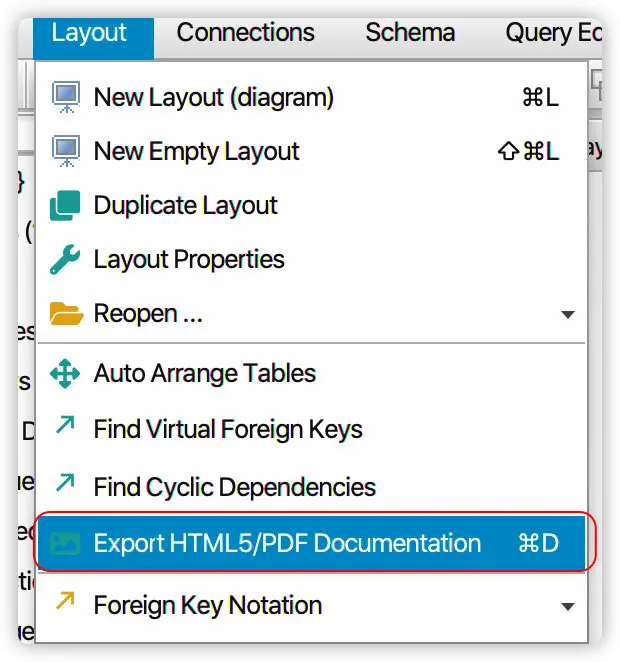Select the Duplicate Layout menu entry

pos(185,206)
